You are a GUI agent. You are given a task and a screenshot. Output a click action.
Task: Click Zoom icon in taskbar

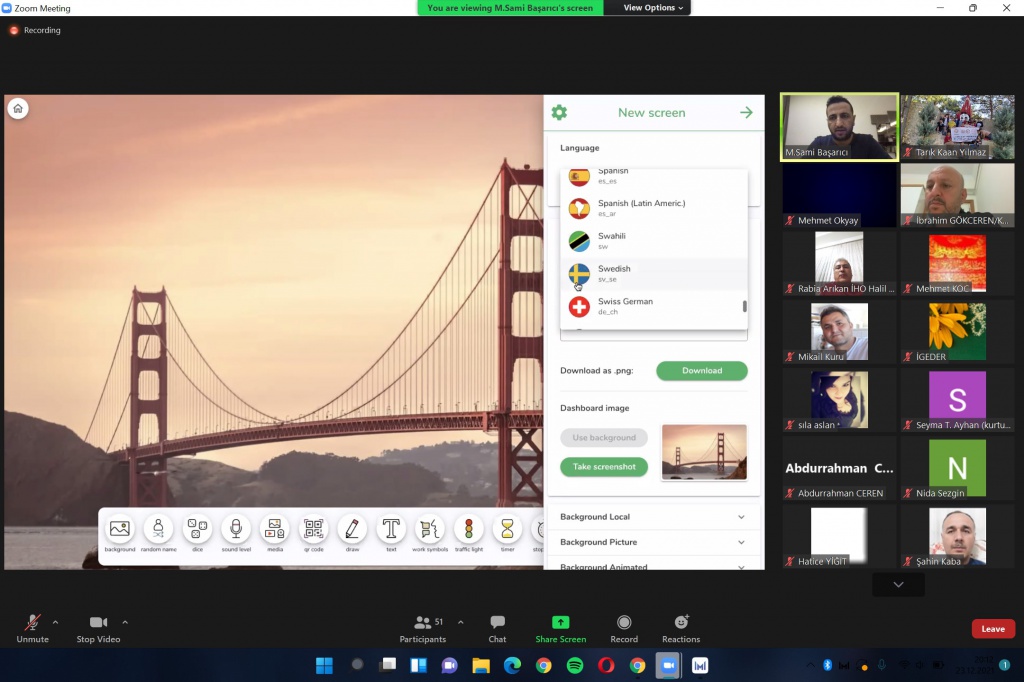(x=669, y=666)
